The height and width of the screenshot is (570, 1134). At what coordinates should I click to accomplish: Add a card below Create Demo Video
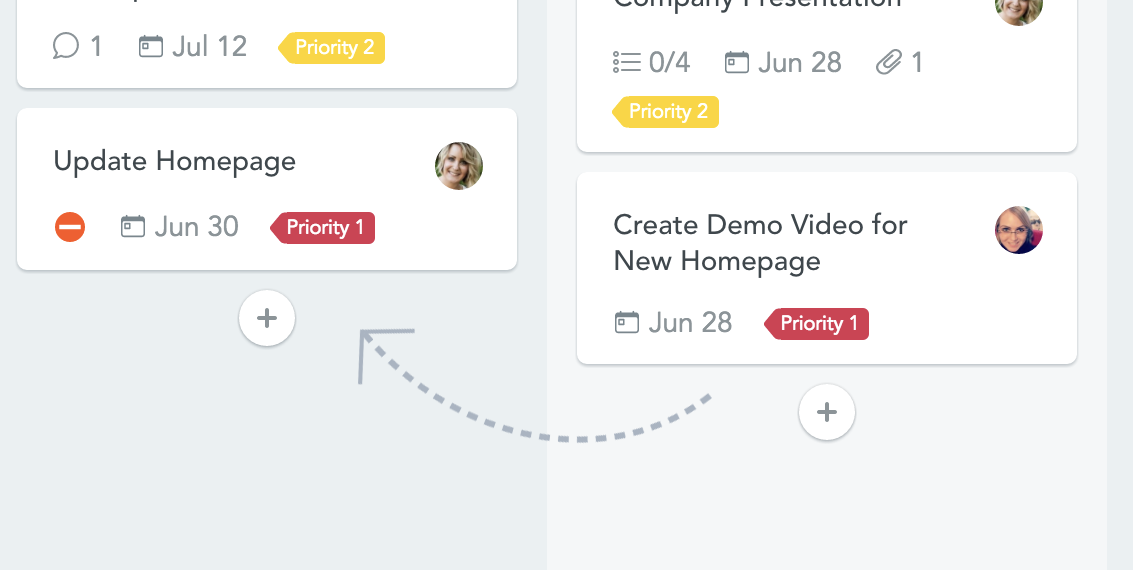coord(827,412)
